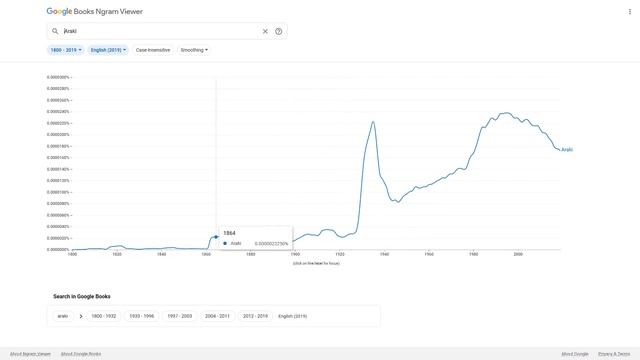The image size is (640, 360).
Task: Open the About Google Books link
Action: tap(81, 354)
